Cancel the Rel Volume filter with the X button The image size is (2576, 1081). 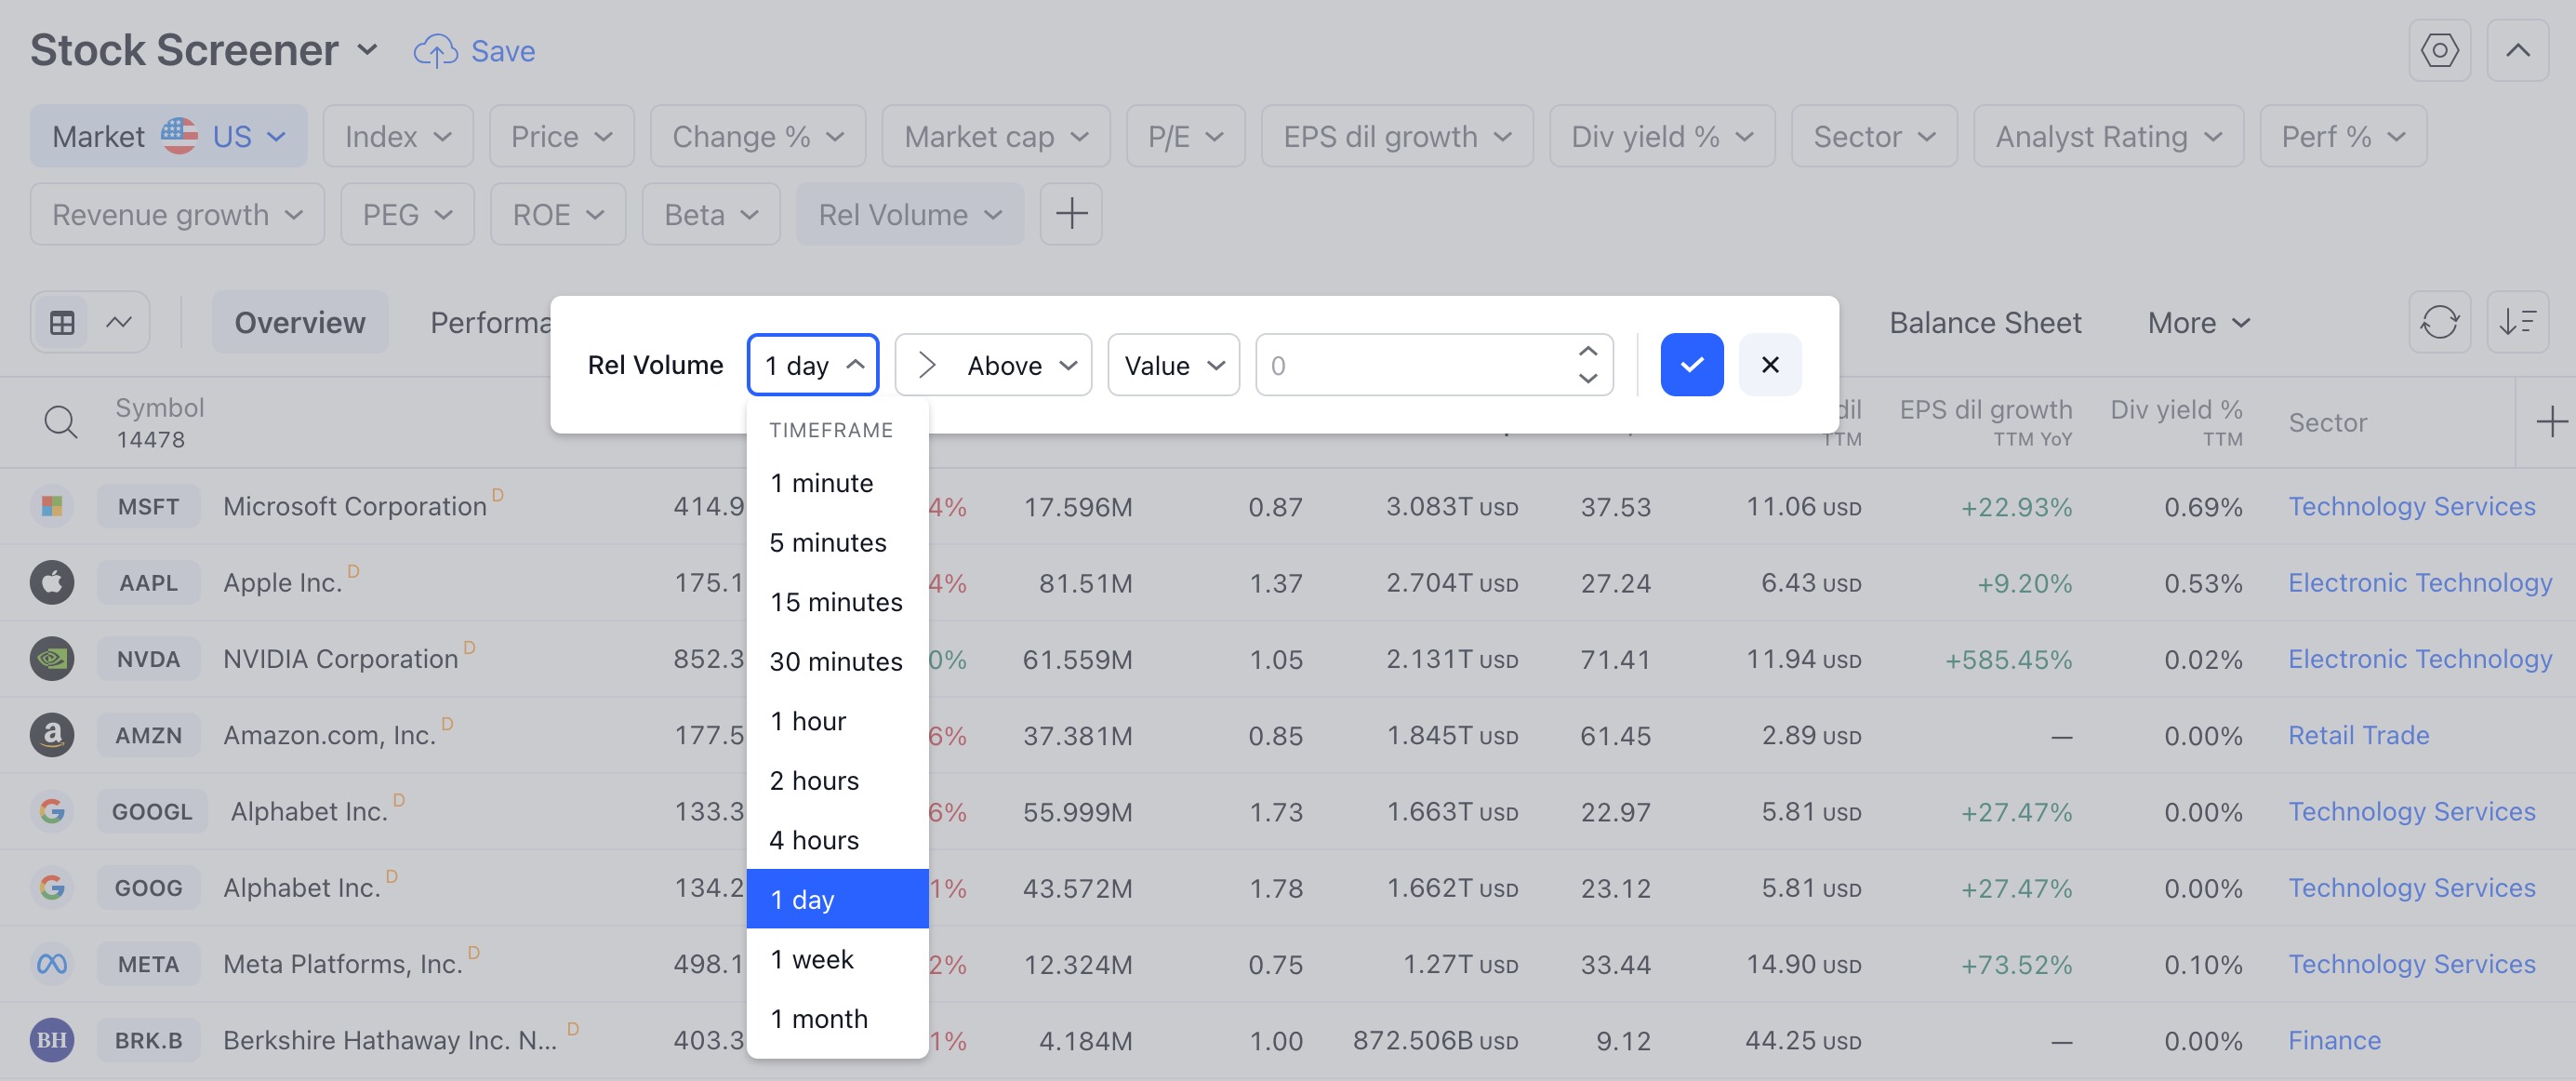click(1769, 365)
